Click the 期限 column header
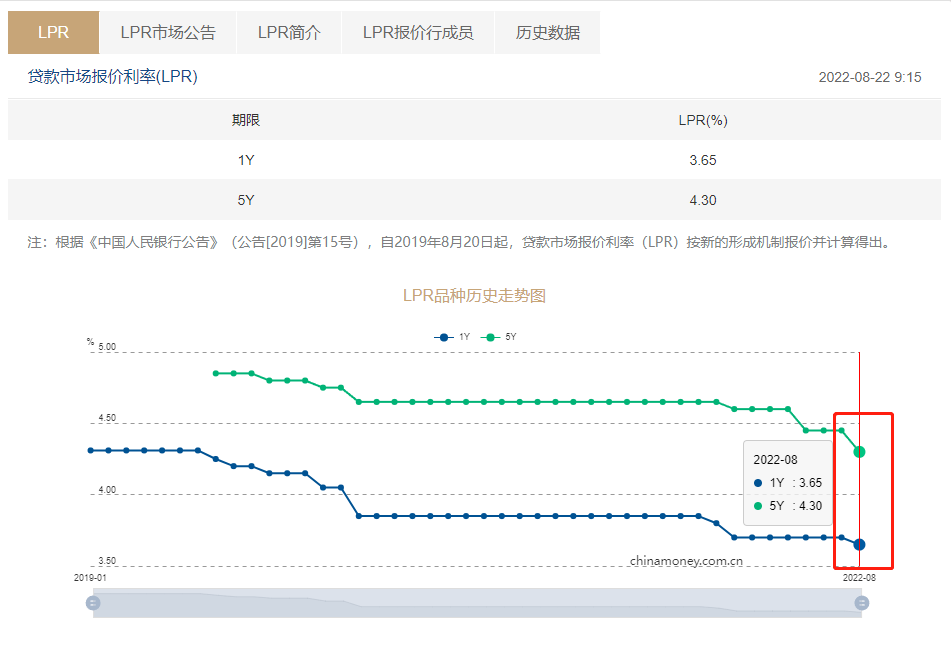 point(246,120)
